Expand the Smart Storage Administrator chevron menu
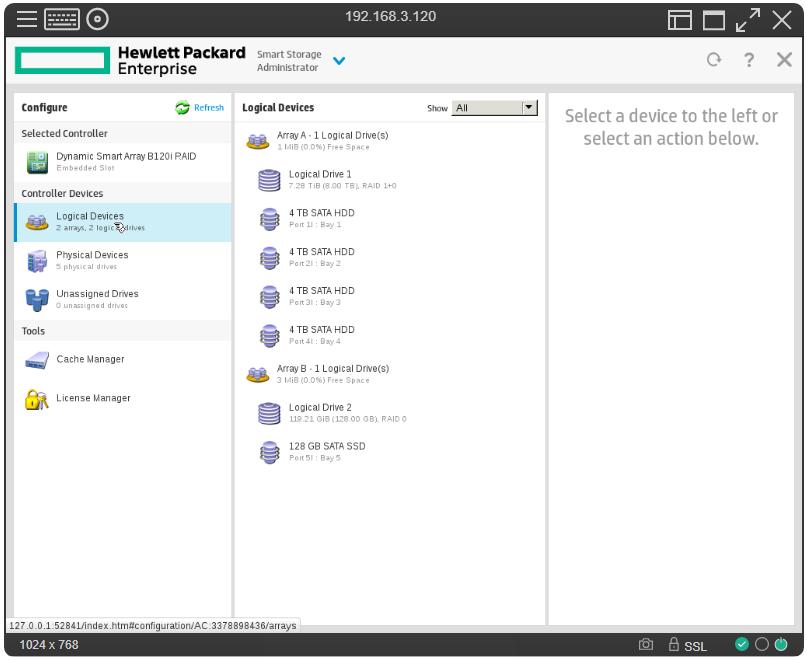This screenshot has height=661, width=807. tap(338, 61)
